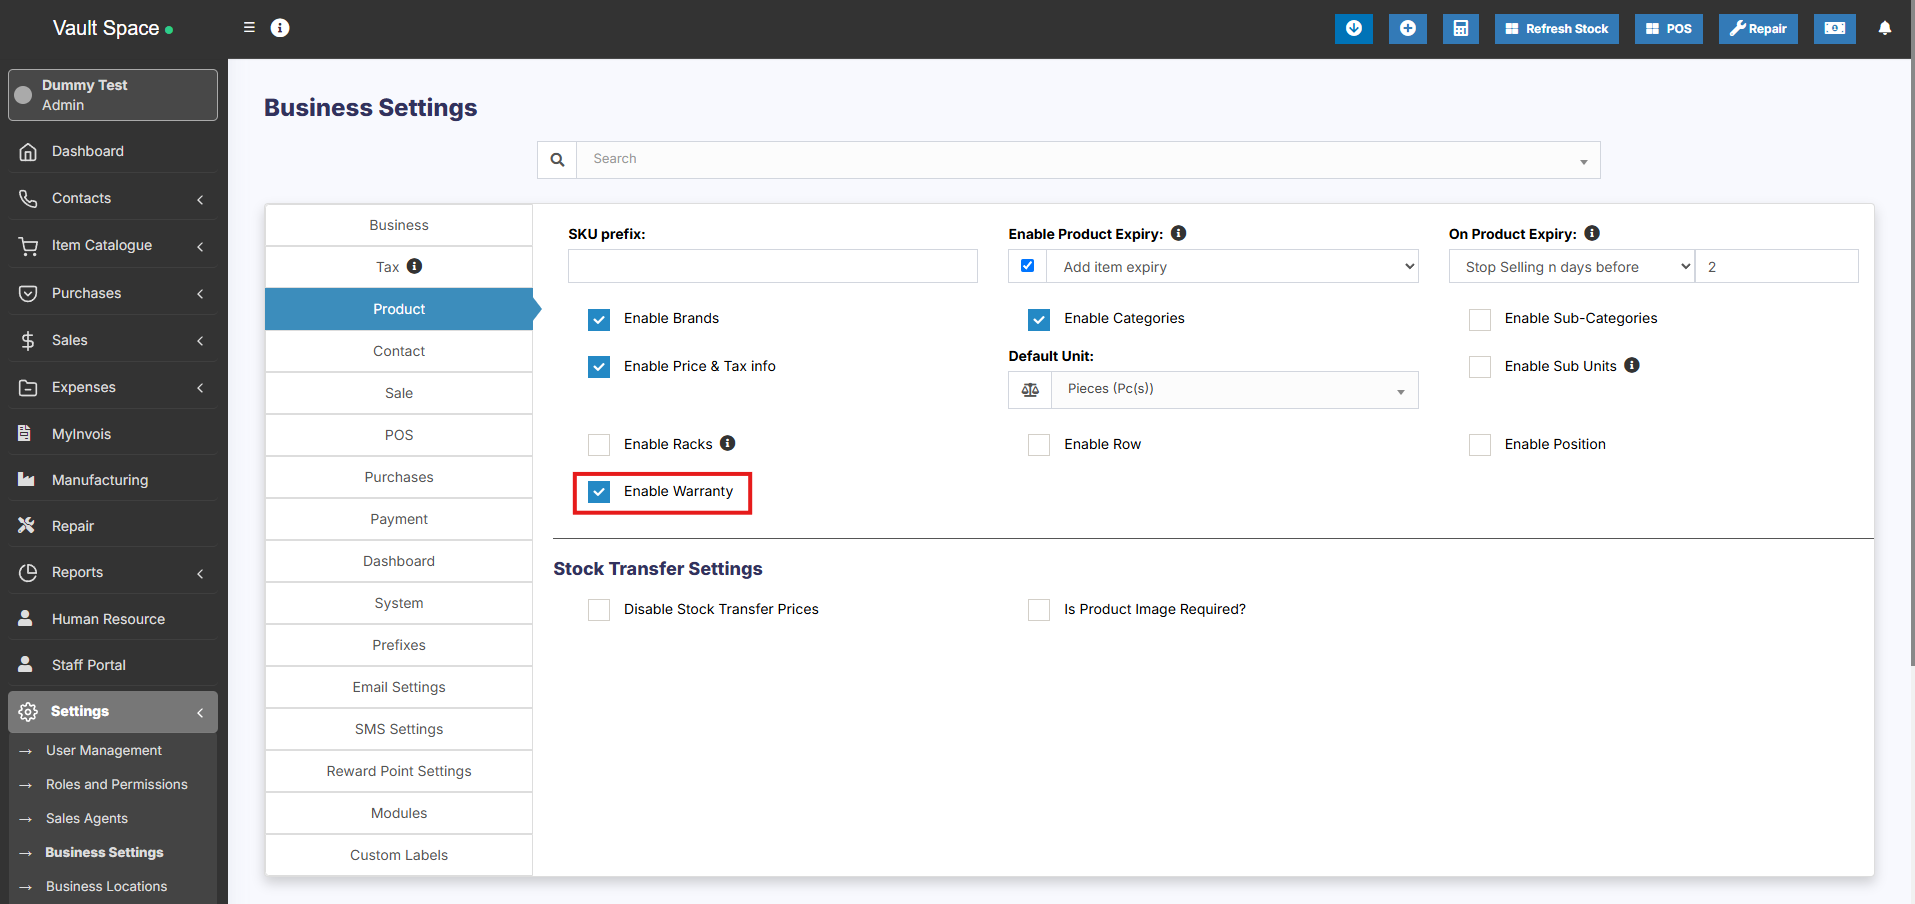1915x904 pixels.
Task: Toggle sidebar with the hamburger menu icon
Action: (x=249, y=28)
